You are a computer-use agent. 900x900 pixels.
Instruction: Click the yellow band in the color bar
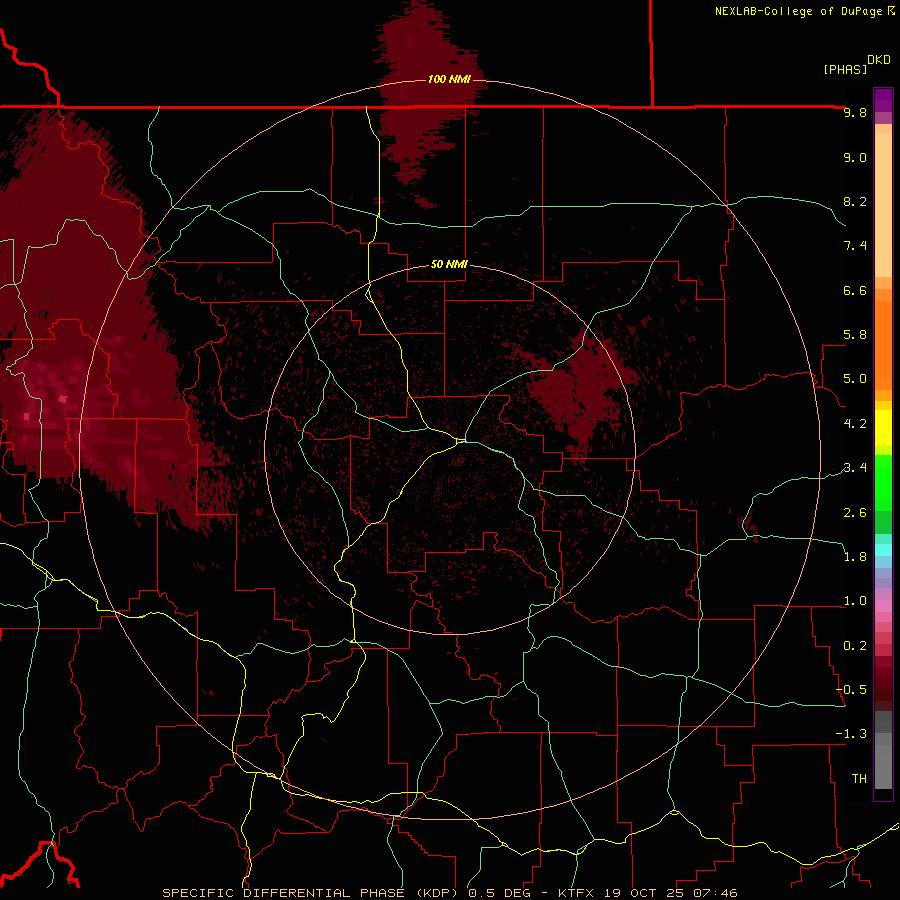pyautogui.click(x=883, y=428)
